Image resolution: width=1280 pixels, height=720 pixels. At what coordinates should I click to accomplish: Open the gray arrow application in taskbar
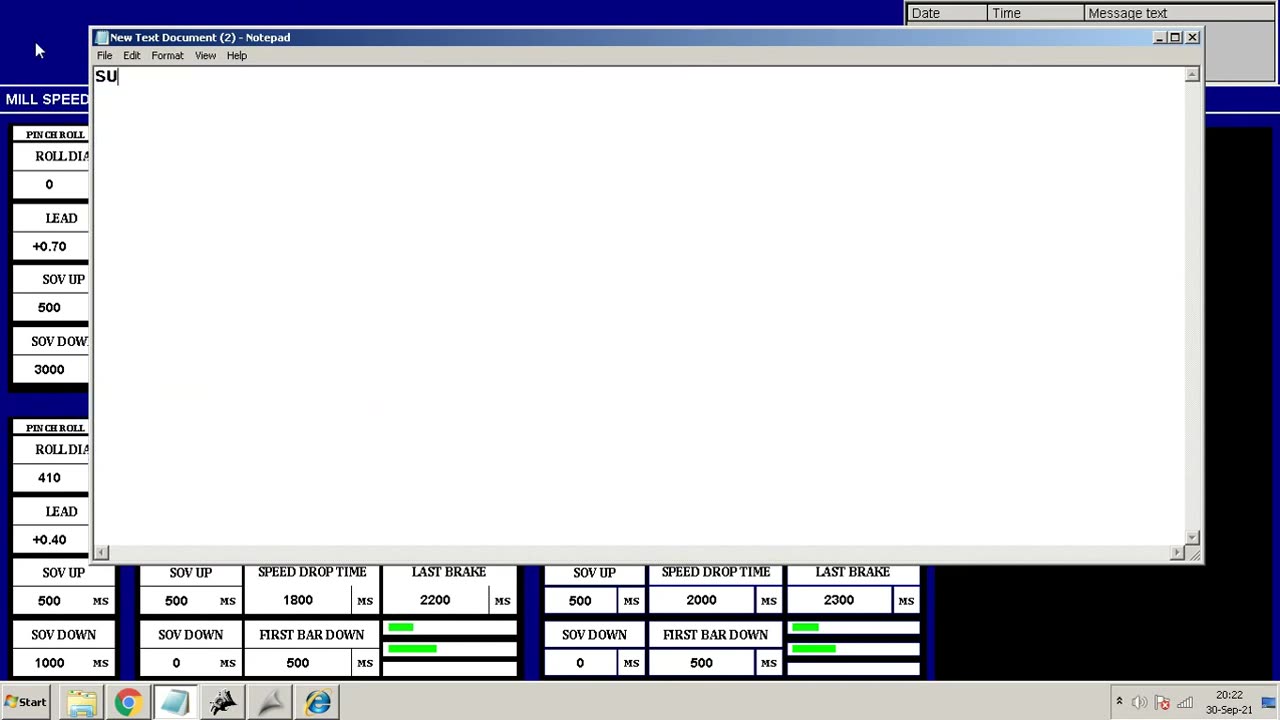click(x=270, y=703)
